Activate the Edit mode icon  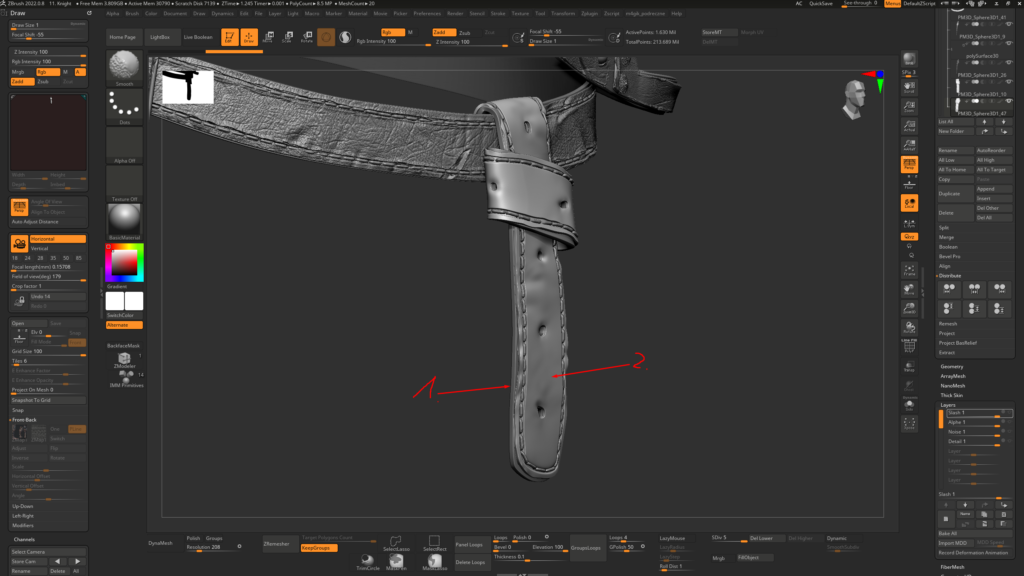click(x=229, y=37)
